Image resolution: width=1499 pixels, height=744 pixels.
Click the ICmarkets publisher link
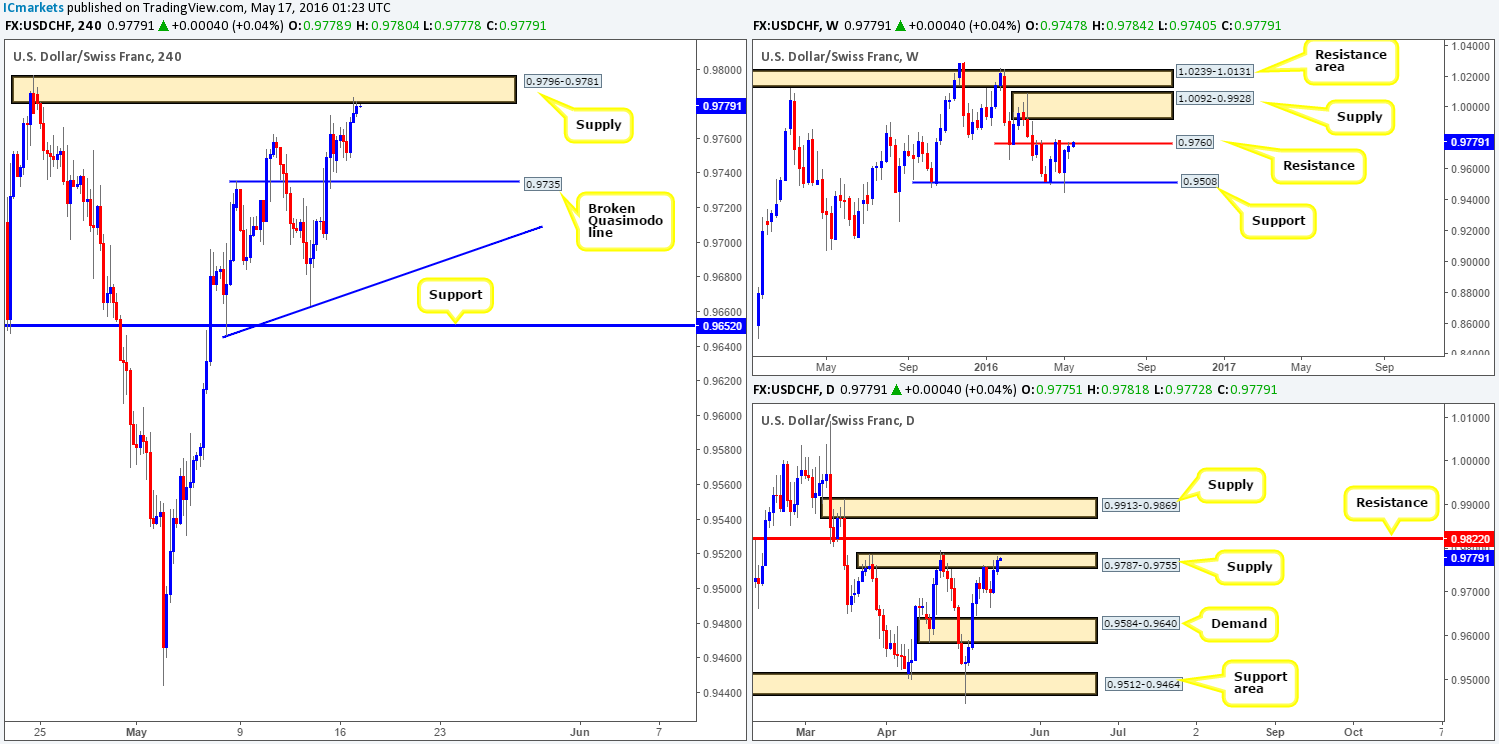click(x=34, y=8)
